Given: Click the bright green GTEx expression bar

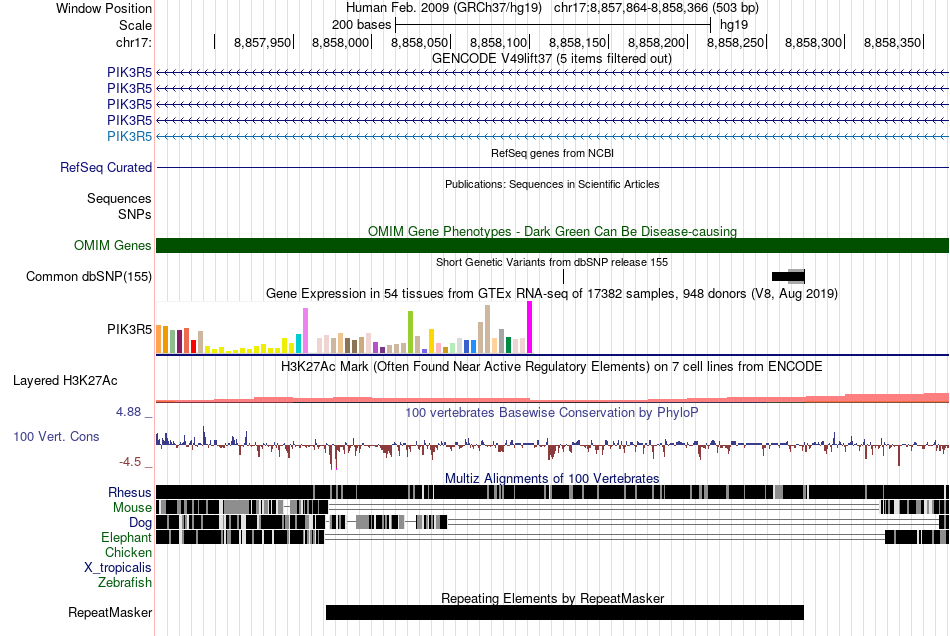Looking at the screenshot, I should pyautogui.click(x=411, y=332).
